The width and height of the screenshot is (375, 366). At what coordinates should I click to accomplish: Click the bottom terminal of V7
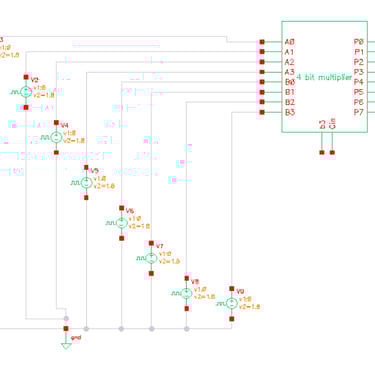pyautogui.click(x=151, y=273)
